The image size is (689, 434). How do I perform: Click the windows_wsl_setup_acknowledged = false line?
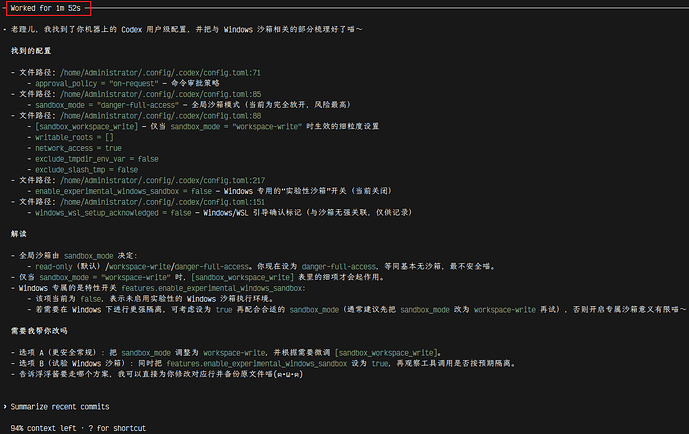[x=113, y=213]
